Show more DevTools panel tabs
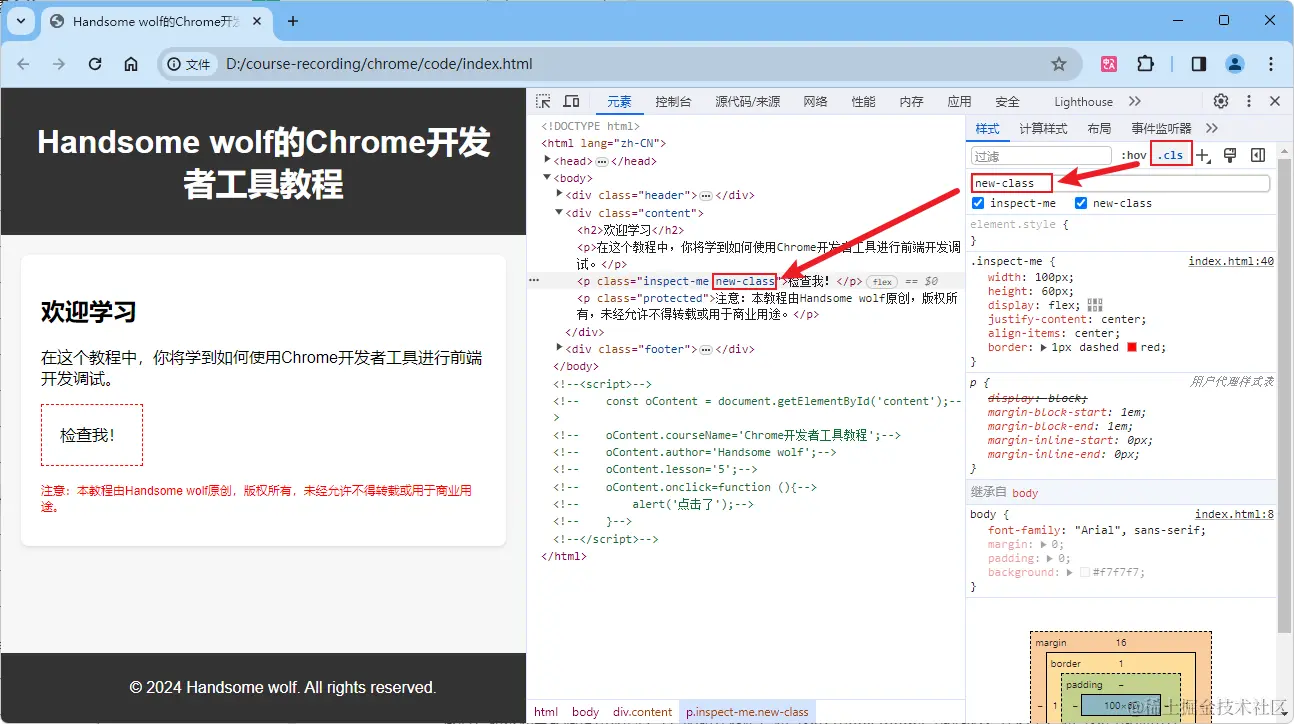The height and width of the screenshot is (724, 1294). [x=1134, y=101]
